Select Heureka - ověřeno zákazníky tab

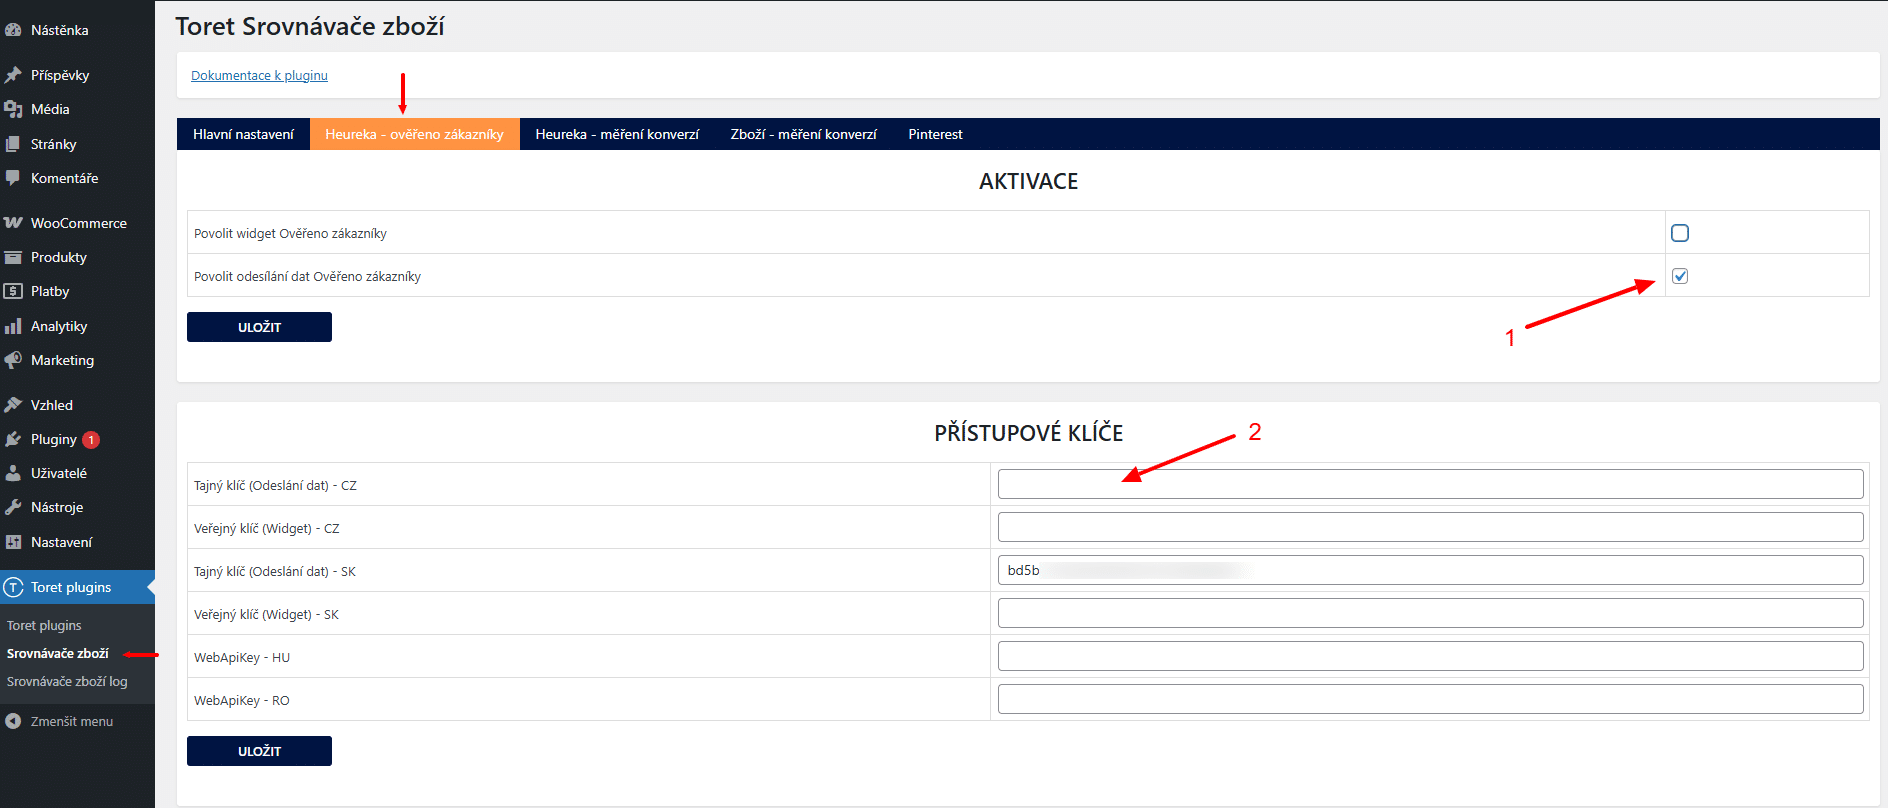pyautogui.click(x=414, y=134)
